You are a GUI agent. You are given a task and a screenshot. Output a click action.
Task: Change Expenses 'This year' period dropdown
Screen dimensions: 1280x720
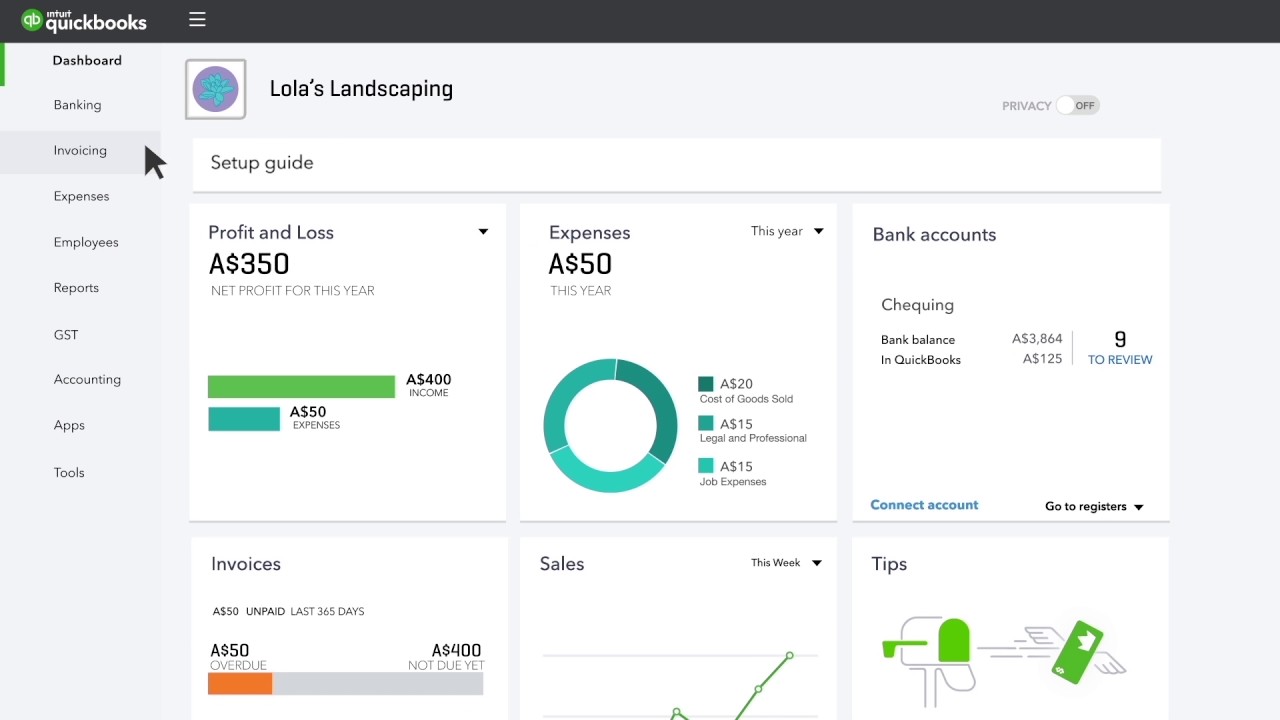787,231
